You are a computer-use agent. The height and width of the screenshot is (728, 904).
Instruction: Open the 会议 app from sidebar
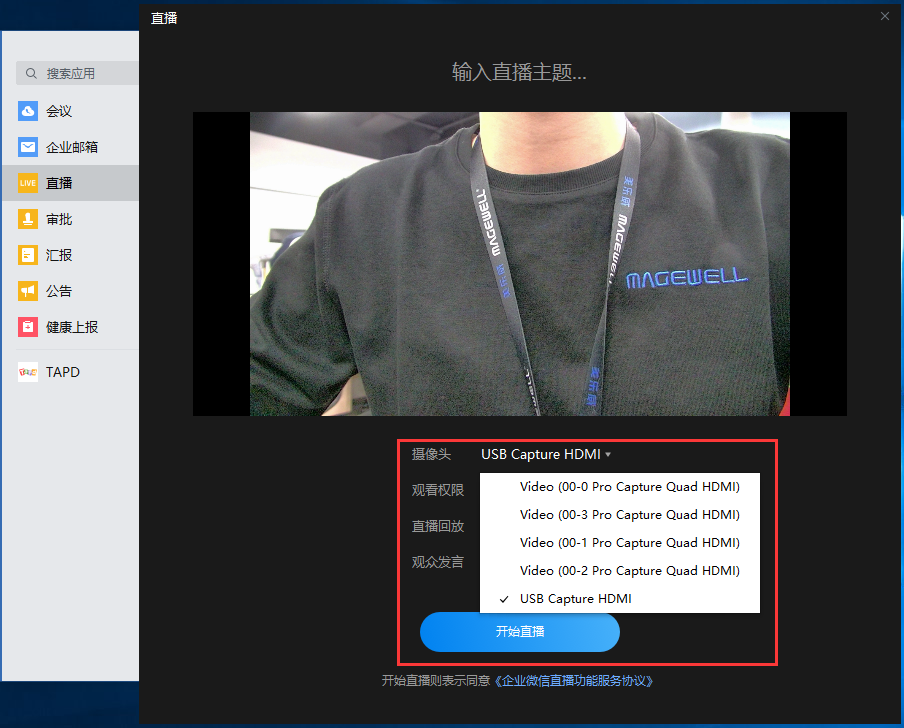click(x=70, y=111)
